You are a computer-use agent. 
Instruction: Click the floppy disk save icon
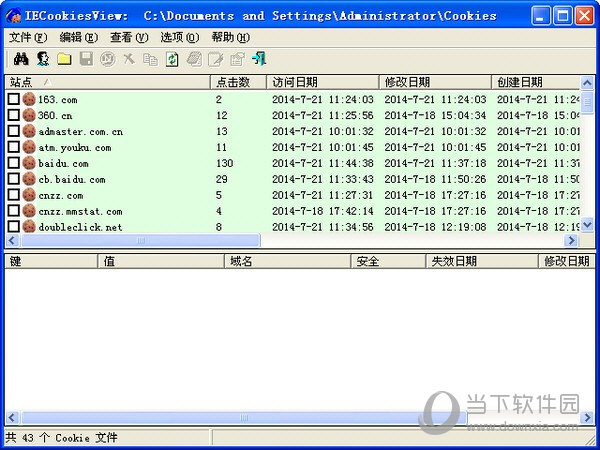point(86,59)
